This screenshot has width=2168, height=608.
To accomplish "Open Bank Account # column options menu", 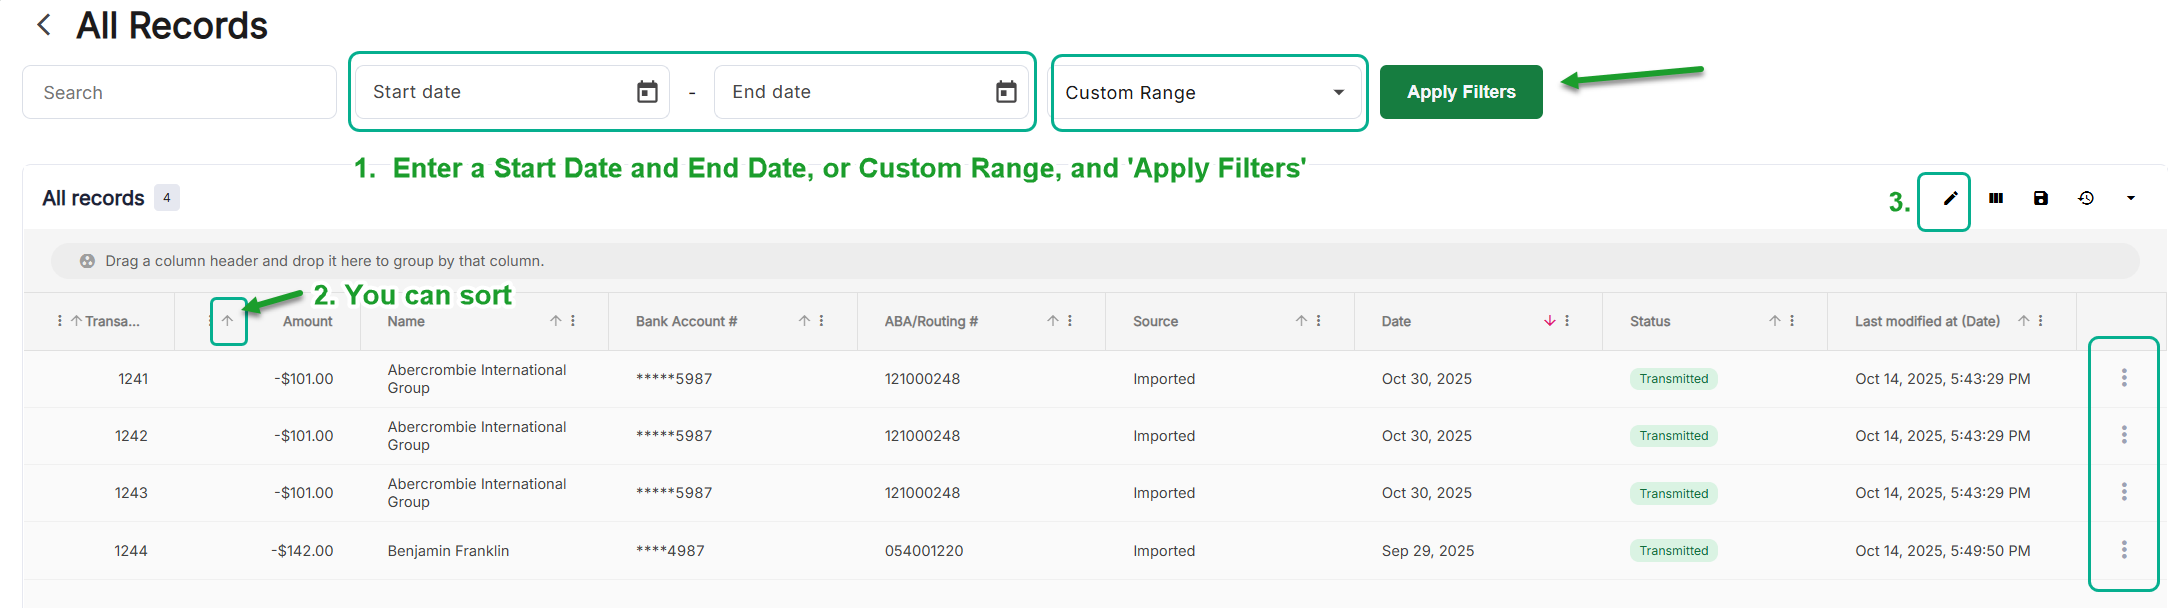I will 821,321.
